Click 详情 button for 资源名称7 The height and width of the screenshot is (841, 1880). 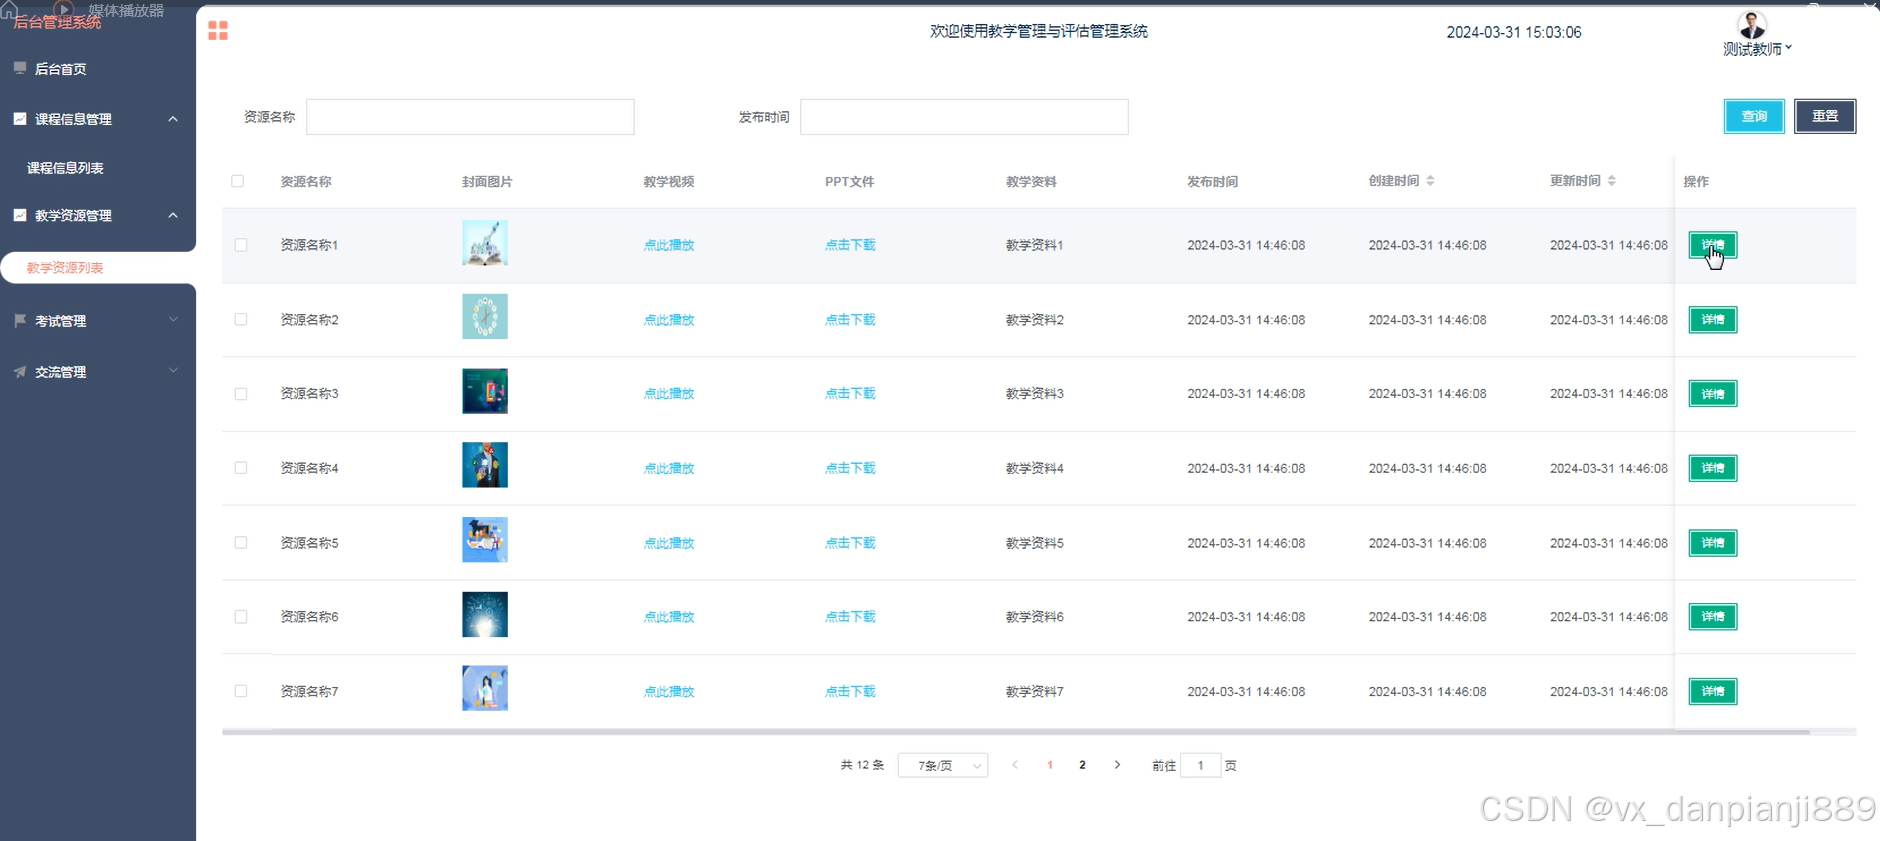coord(1713,691)
